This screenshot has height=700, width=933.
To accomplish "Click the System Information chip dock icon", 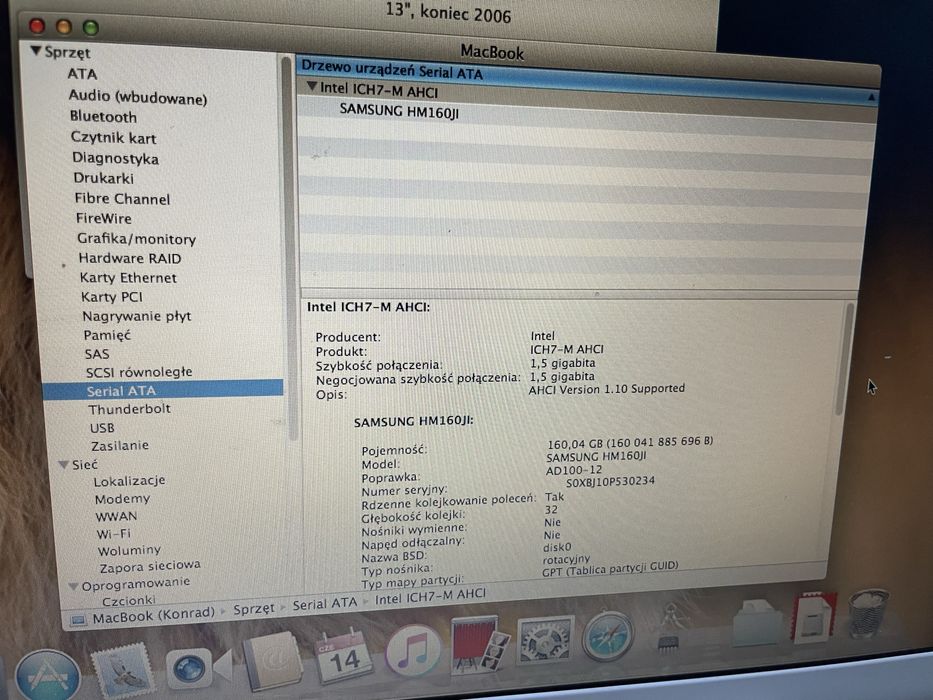I will click(670, 629).
